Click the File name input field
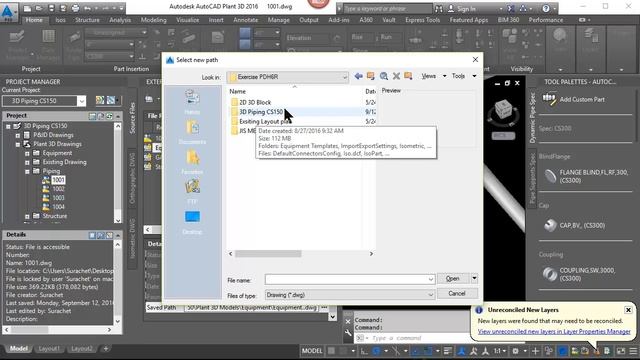 pos(349,279)
